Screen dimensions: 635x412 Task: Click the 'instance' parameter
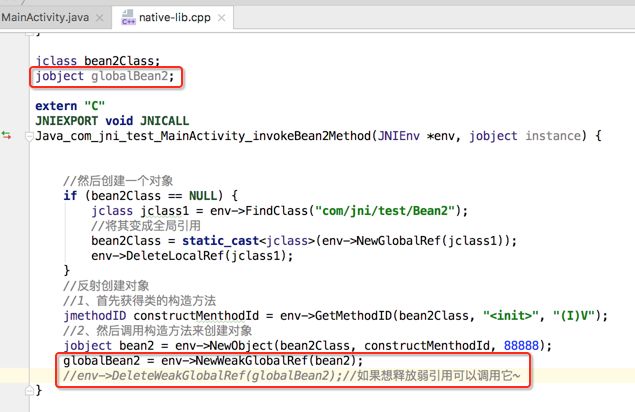coord(553,136)
